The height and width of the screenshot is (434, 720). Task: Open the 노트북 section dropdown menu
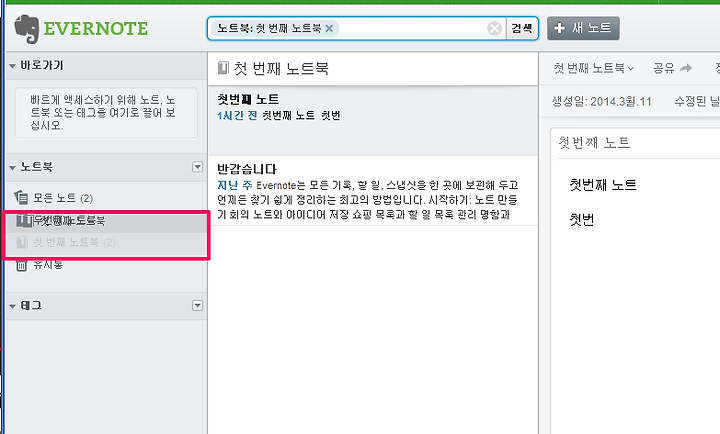point(197,167)
